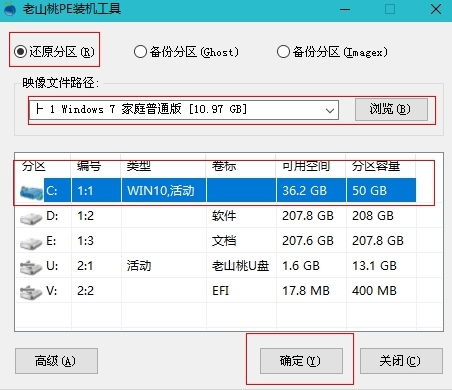
Task: Click the 17.8 MB free space value
Action: pos(306,291)
